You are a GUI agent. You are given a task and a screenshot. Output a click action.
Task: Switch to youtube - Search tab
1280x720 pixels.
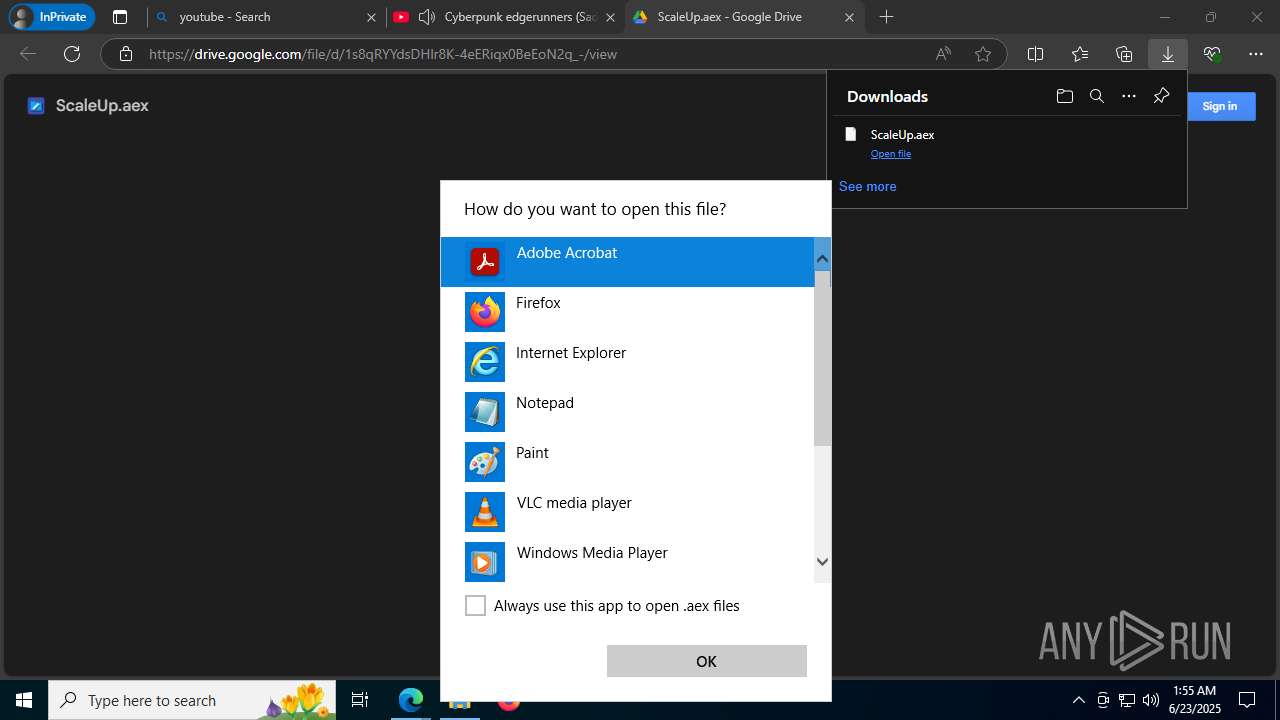point(267,17)
